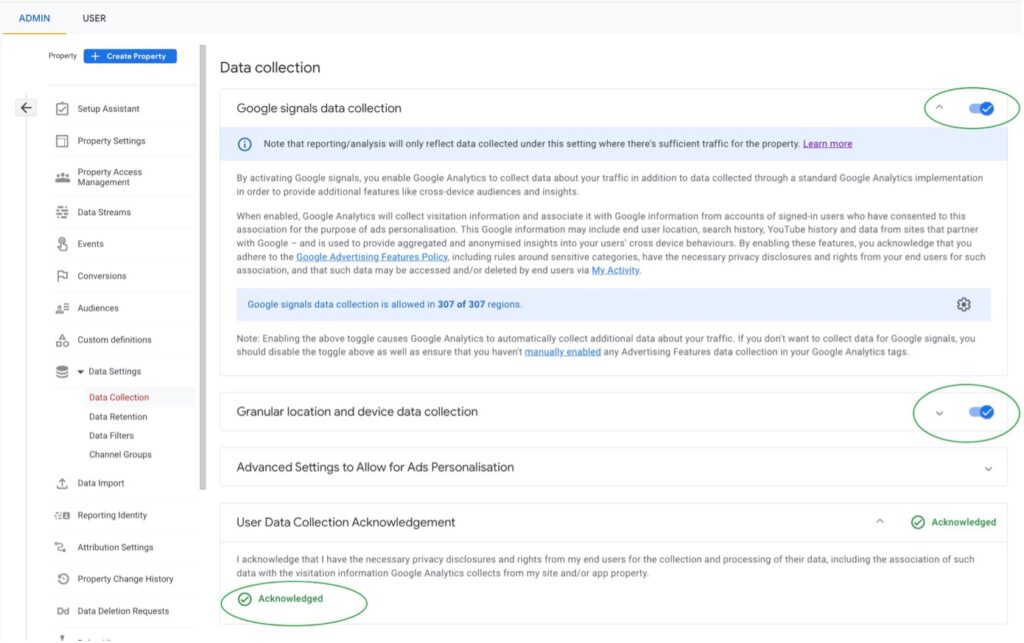Collapse the Google signals data collection section
The image size is (1024, 643).
point(939,108)
